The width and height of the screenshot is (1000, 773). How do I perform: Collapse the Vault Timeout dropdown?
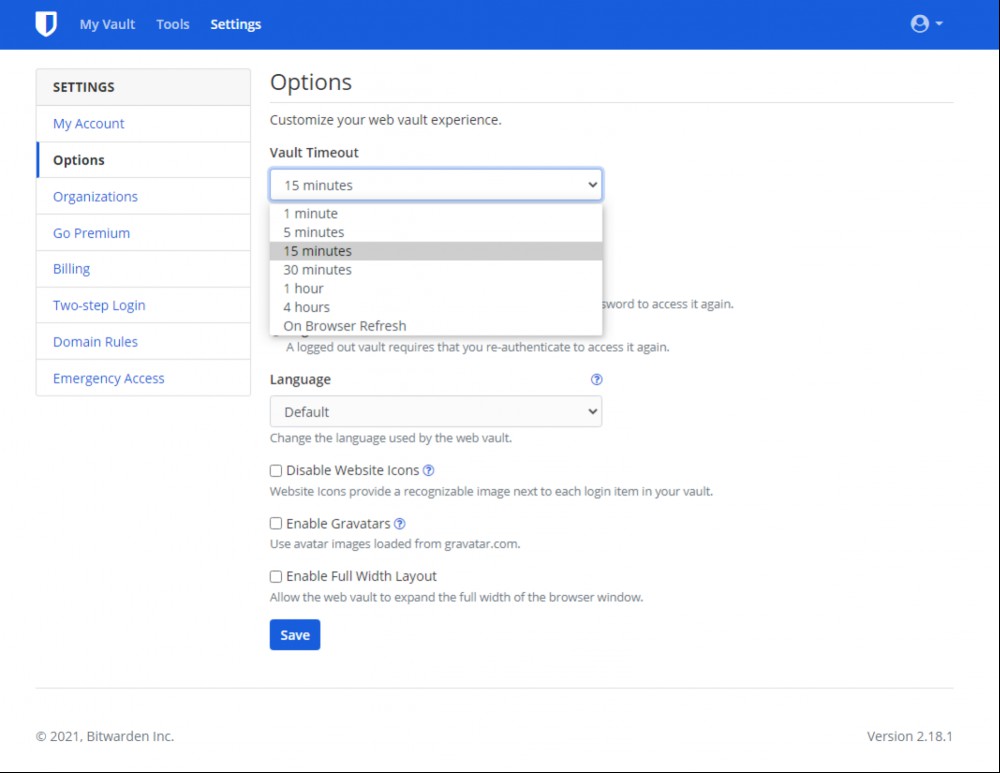point(436,185)
